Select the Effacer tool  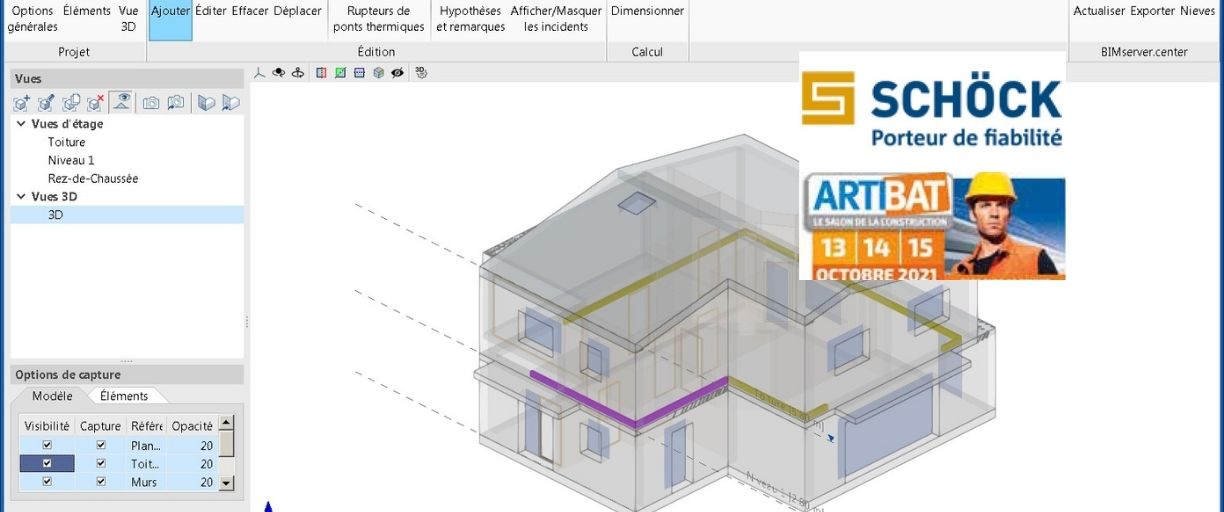pos(250,11)
